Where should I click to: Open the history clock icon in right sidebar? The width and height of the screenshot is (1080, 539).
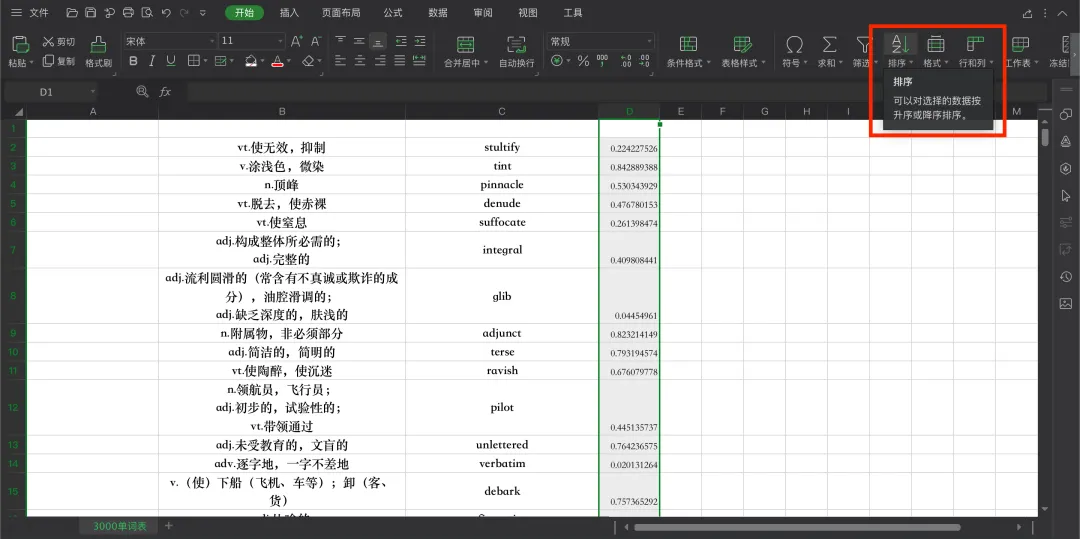(1066, 276)
